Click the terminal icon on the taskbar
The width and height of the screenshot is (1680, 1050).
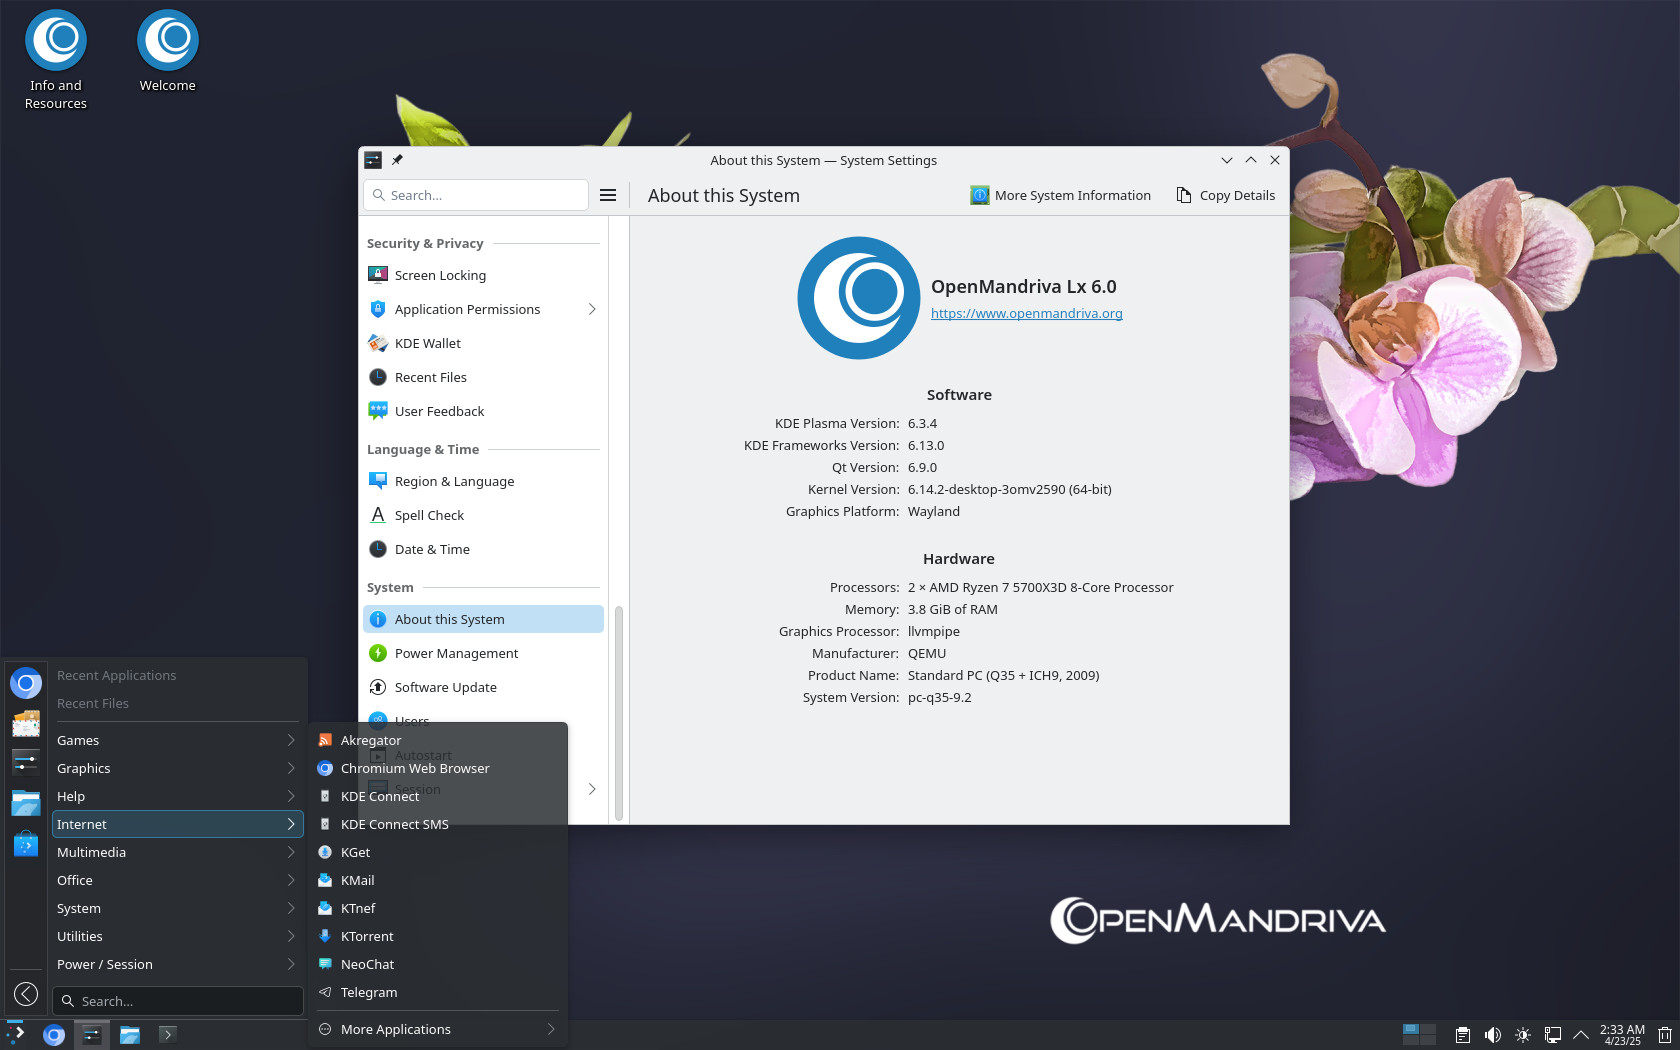tap(168, 1035)
